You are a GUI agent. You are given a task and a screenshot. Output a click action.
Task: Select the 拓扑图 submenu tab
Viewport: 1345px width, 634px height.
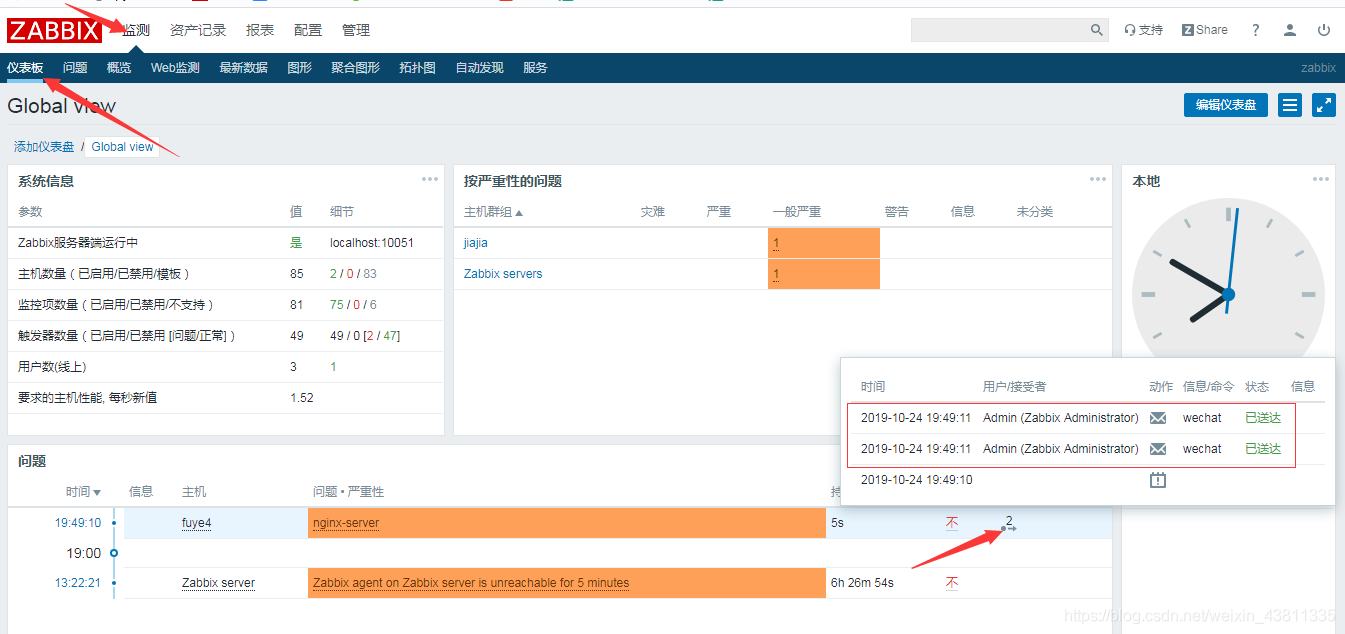coord(417,68)
